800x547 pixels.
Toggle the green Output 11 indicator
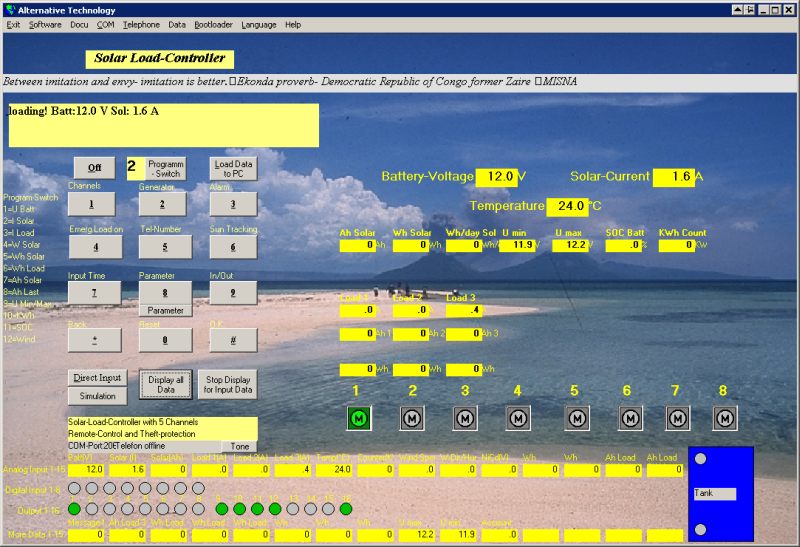pos(257,509)
